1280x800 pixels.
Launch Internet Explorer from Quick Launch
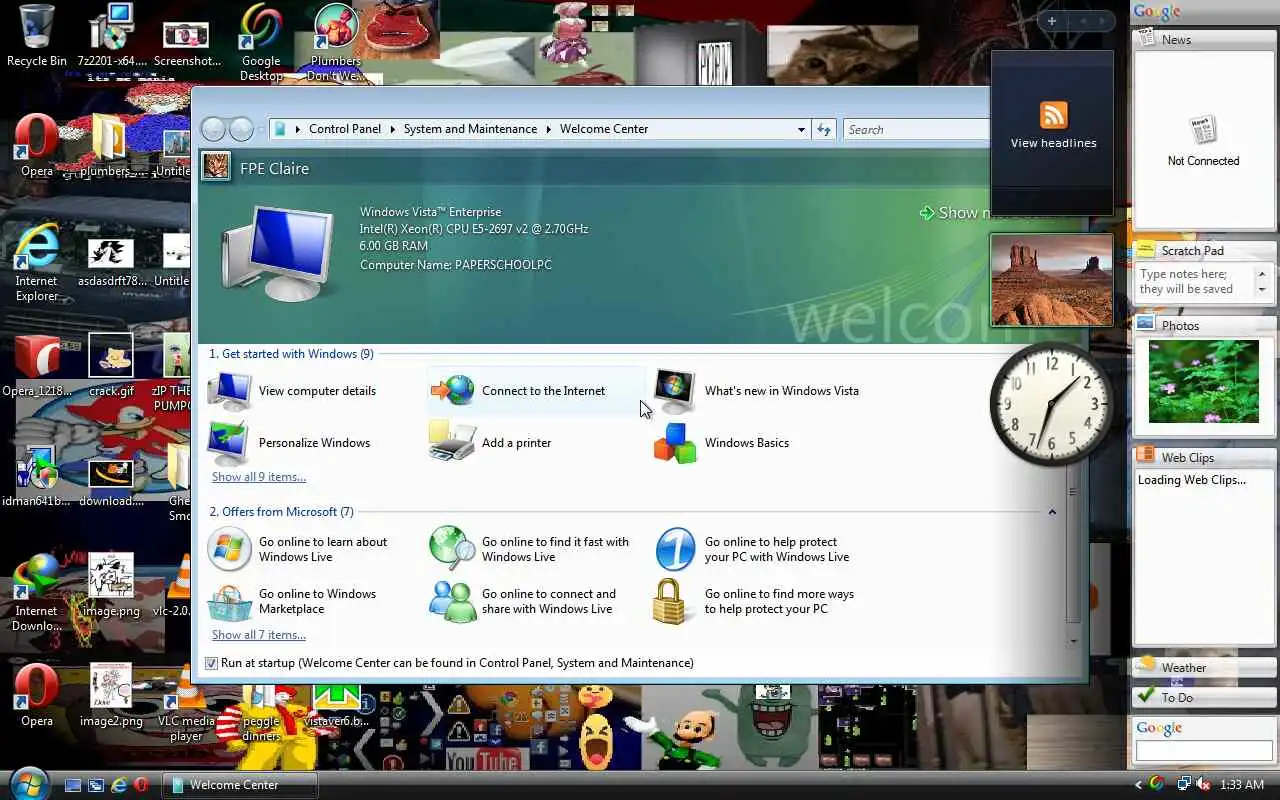119,785
